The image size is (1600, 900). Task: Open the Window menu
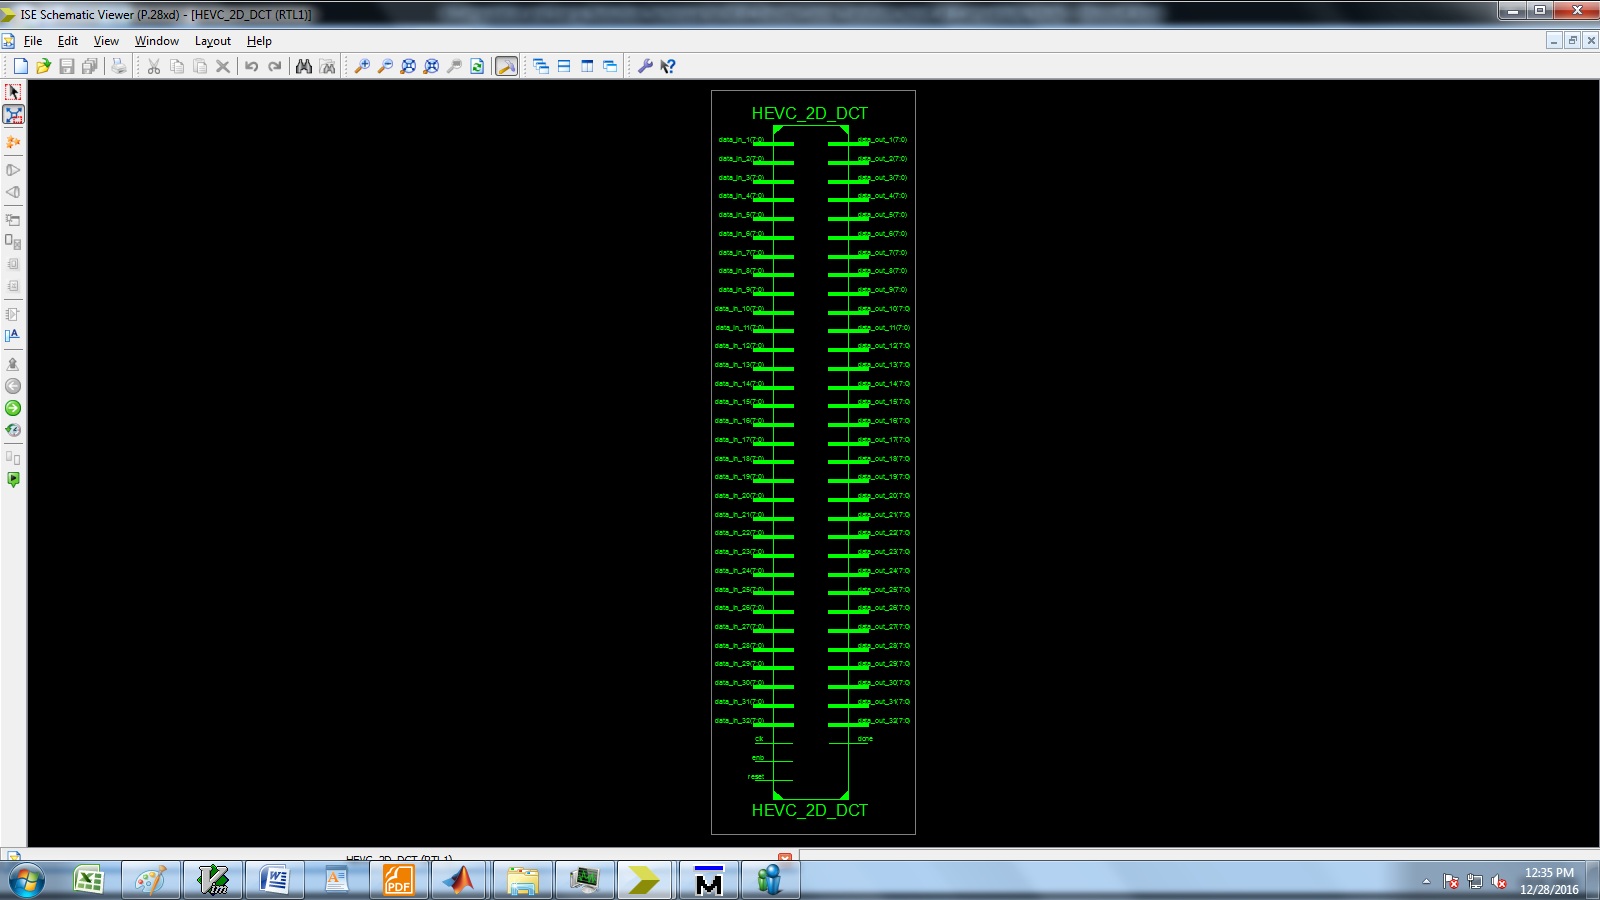pos(156,41)
